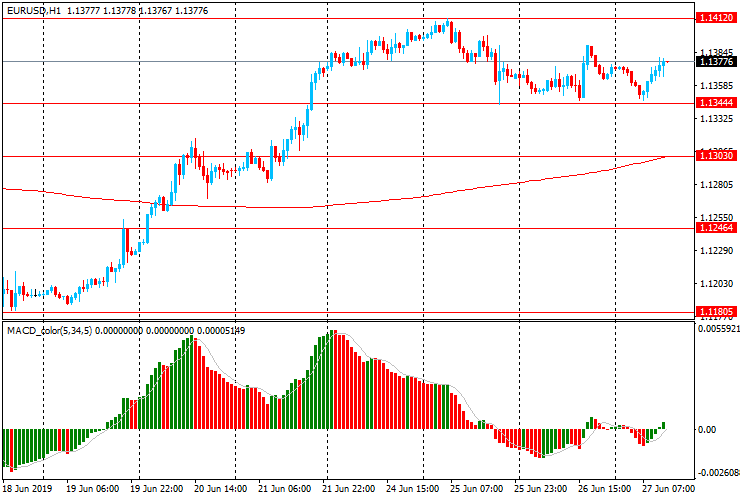740x500 pixels.
Task: Click the 25 Jun 07:00 time label
Action: tap(477, 488)
